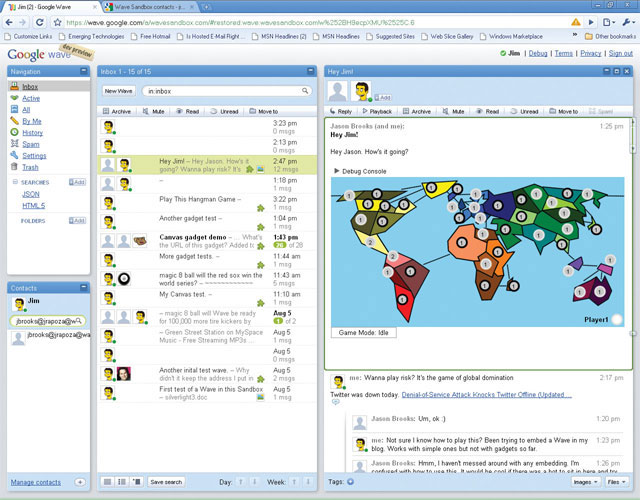Open the Active waves view
640x500 pixels.
coord(31,98)
